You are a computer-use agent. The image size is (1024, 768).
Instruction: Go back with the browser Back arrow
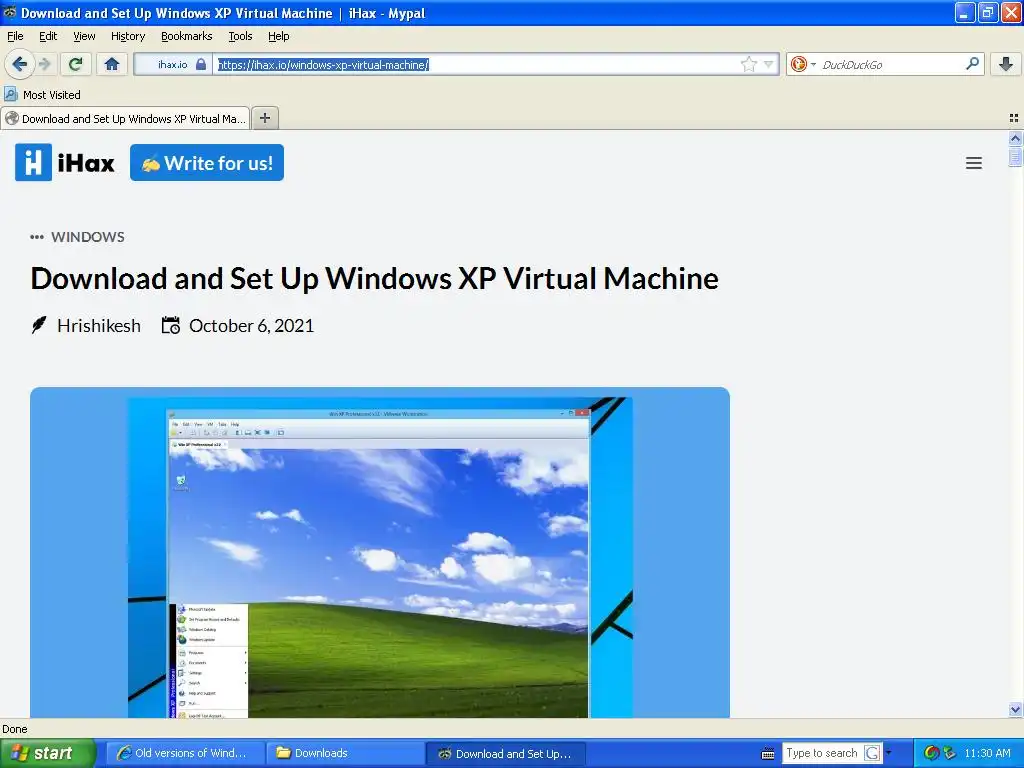pyautogui.click(x=19, y=64)
